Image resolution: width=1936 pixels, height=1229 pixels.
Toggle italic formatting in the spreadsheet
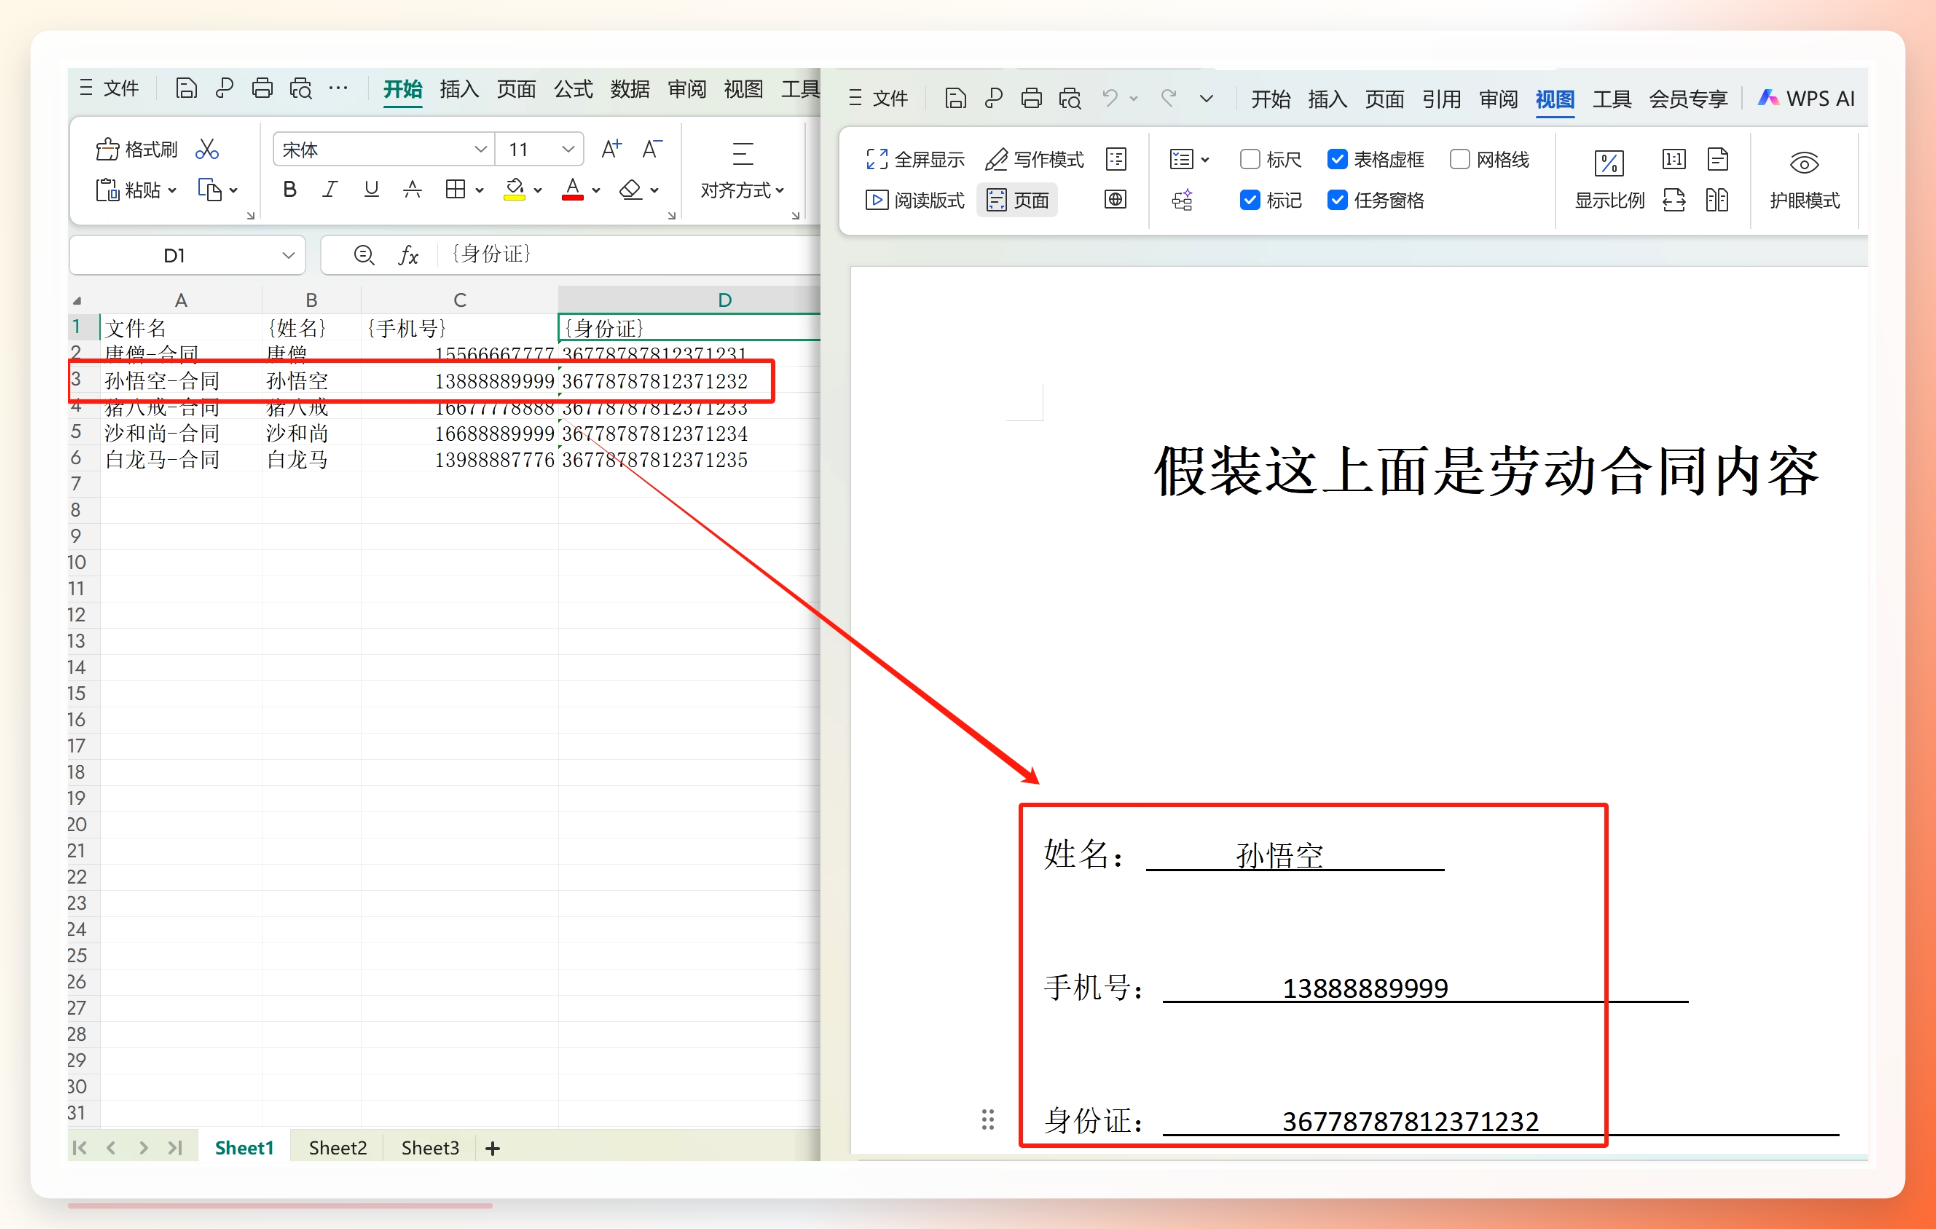[330, 189]
